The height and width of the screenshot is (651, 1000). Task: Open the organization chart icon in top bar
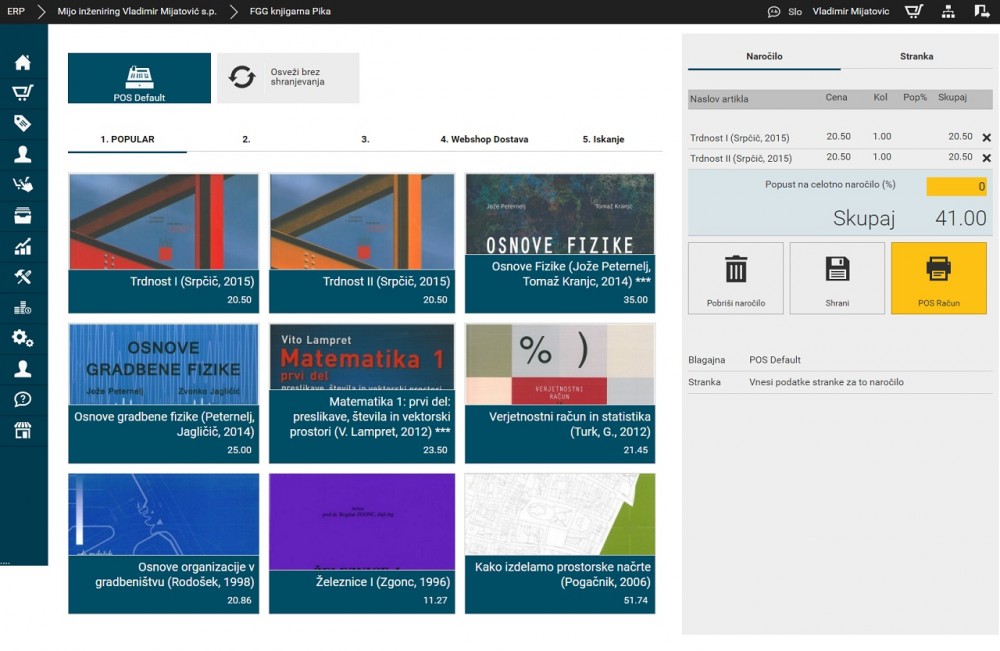pos(948,12)
